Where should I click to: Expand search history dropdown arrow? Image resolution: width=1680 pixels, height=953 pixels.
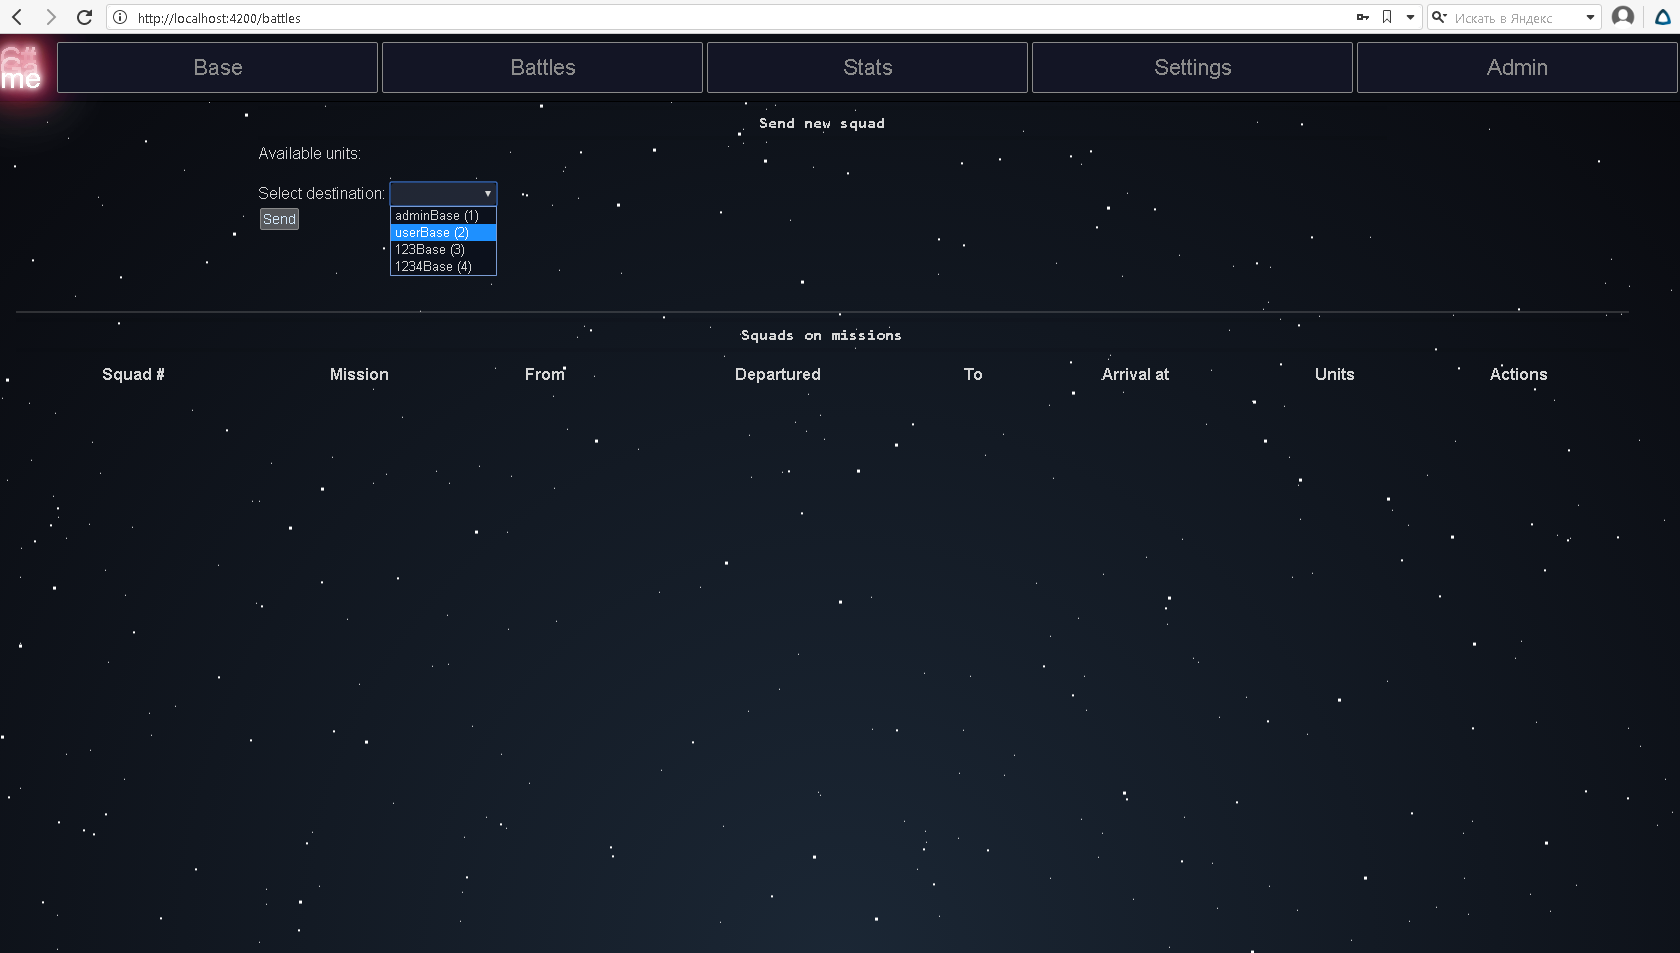1590,17
